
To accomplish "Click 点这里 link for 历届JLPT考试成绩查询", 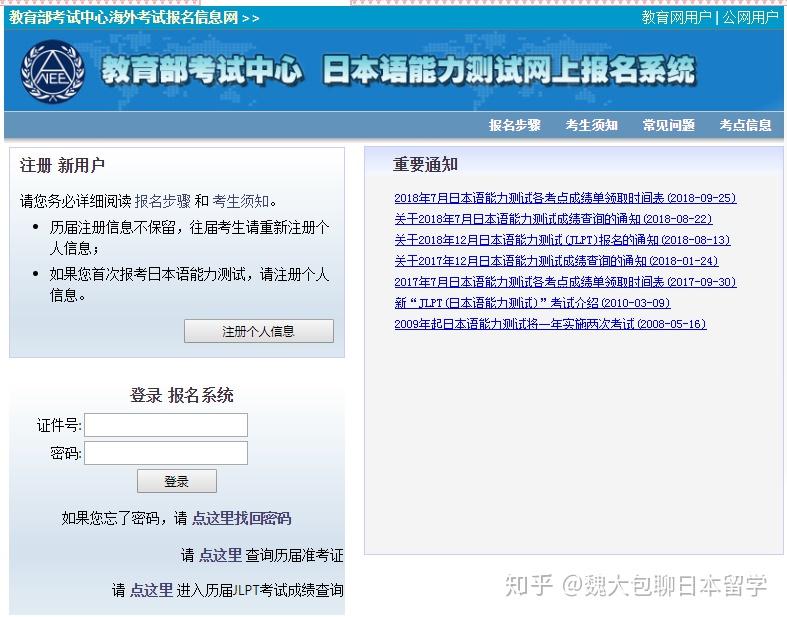I will (x=152, y=590).
